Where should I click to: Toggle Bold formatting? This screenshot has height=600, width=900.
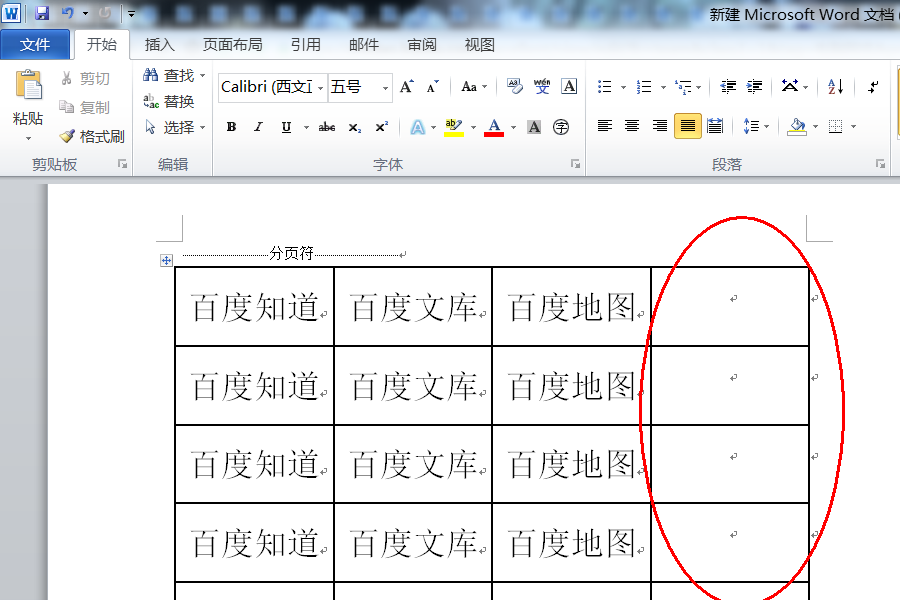click(x=231, y=127)
